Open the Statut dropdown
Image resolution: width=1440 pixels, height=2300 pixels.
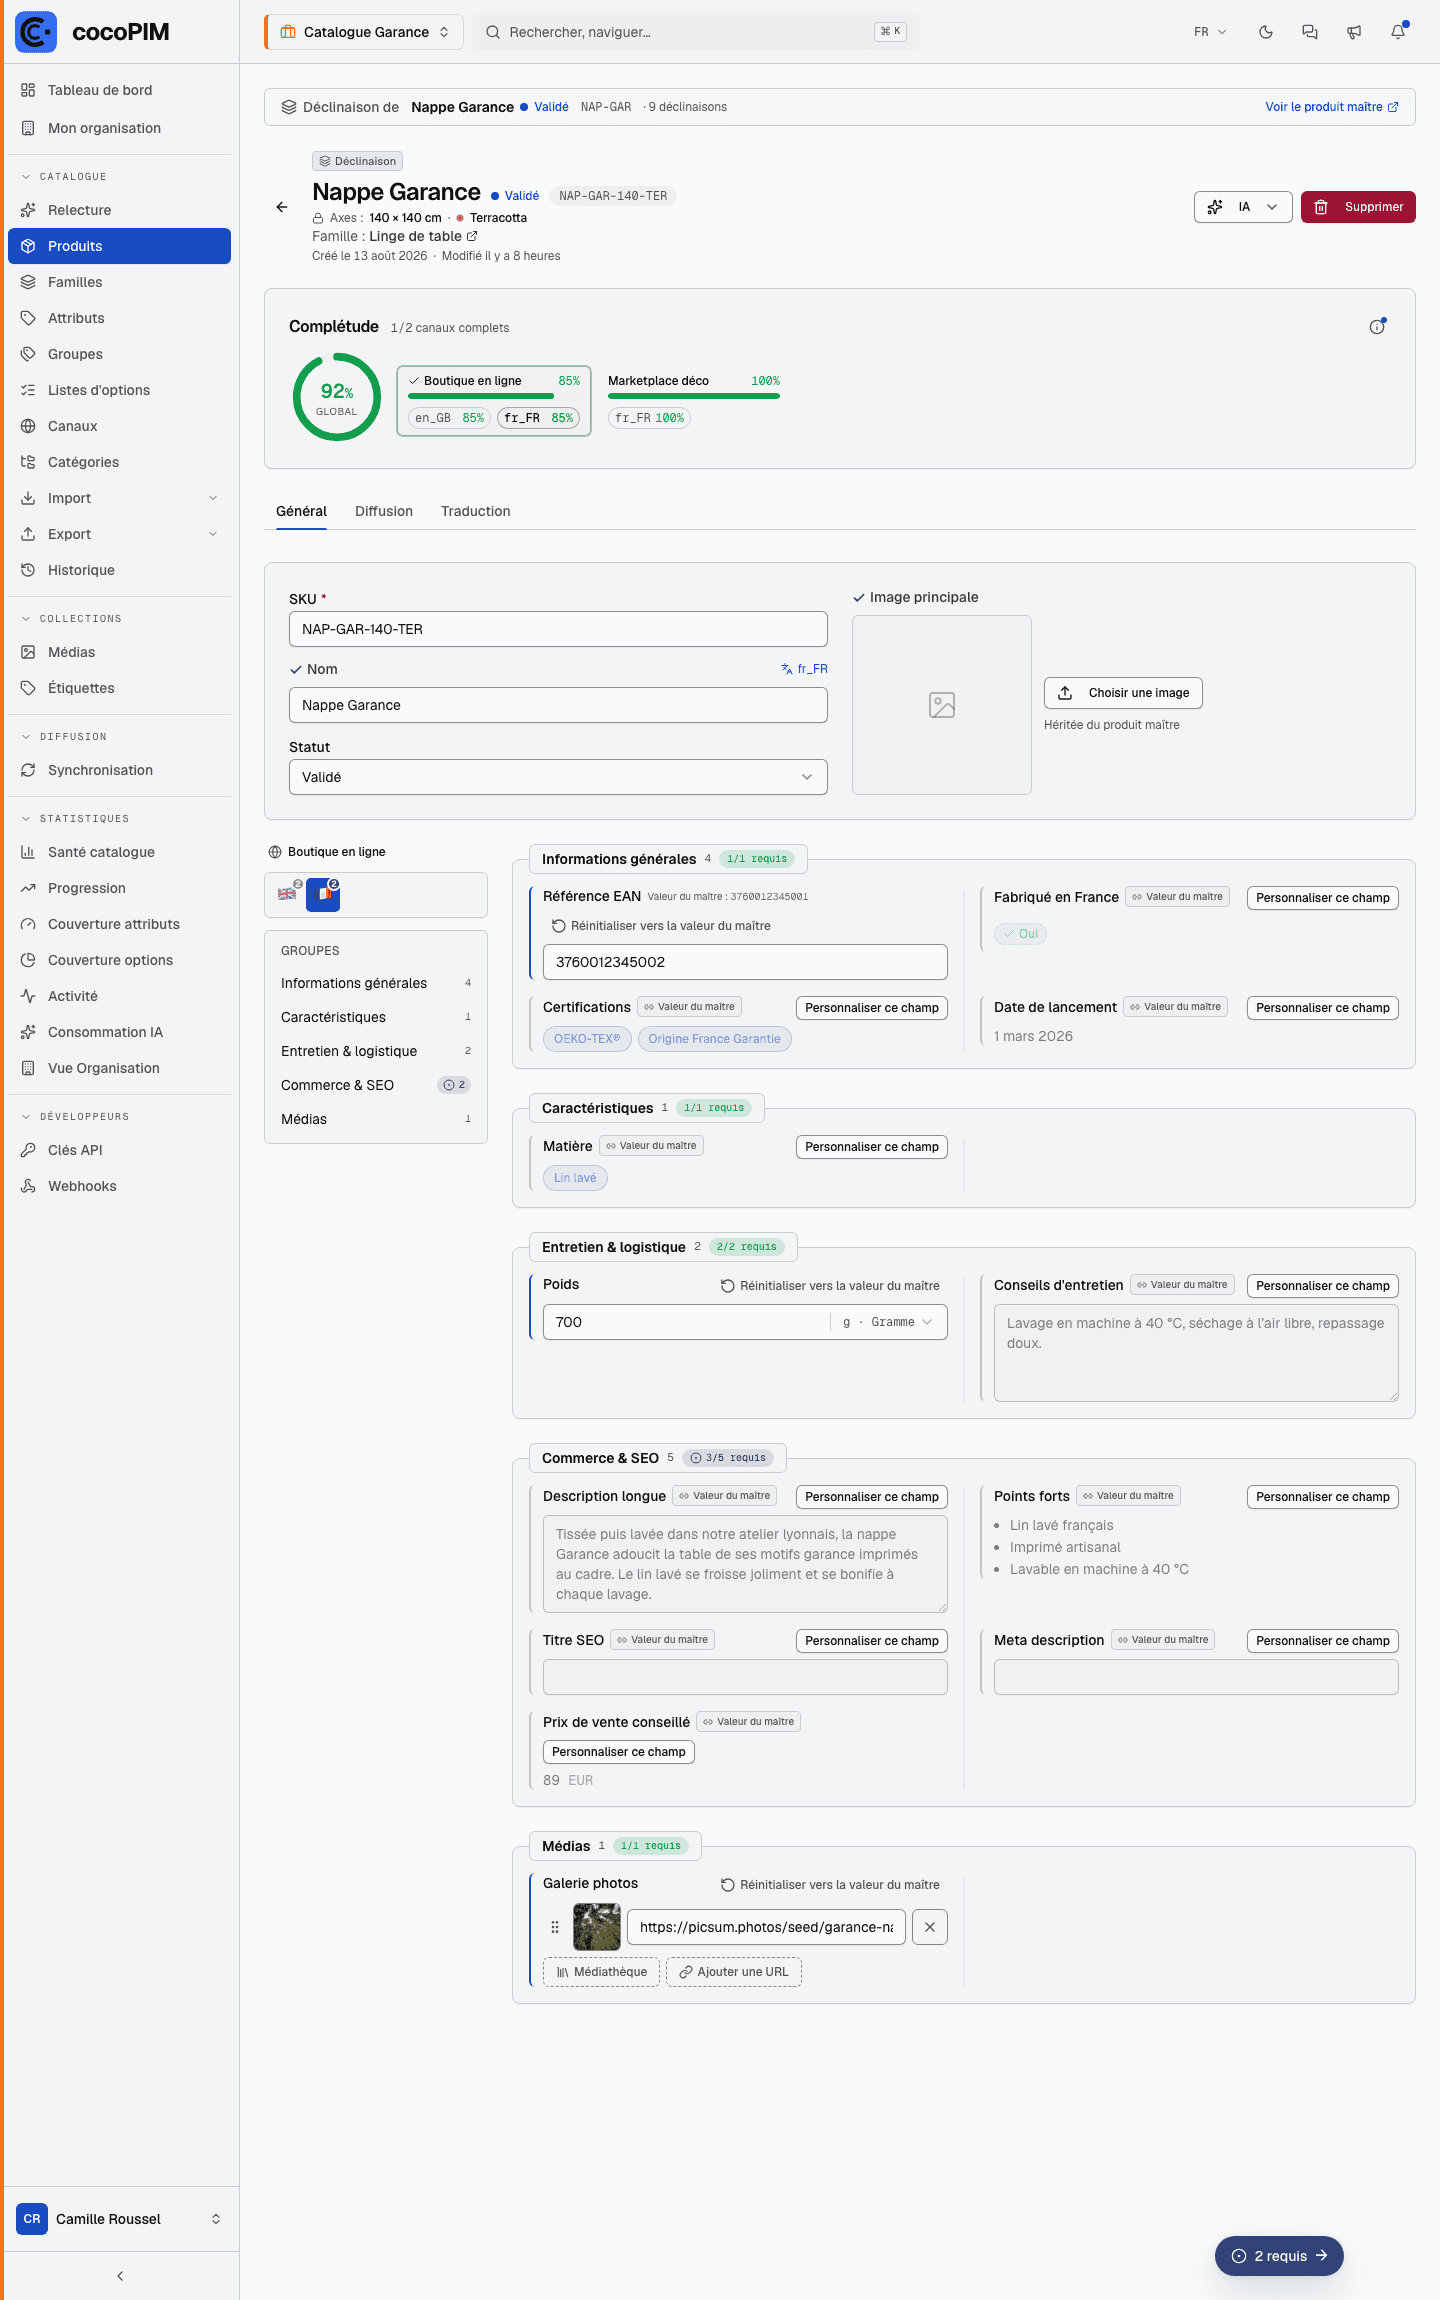558,777
